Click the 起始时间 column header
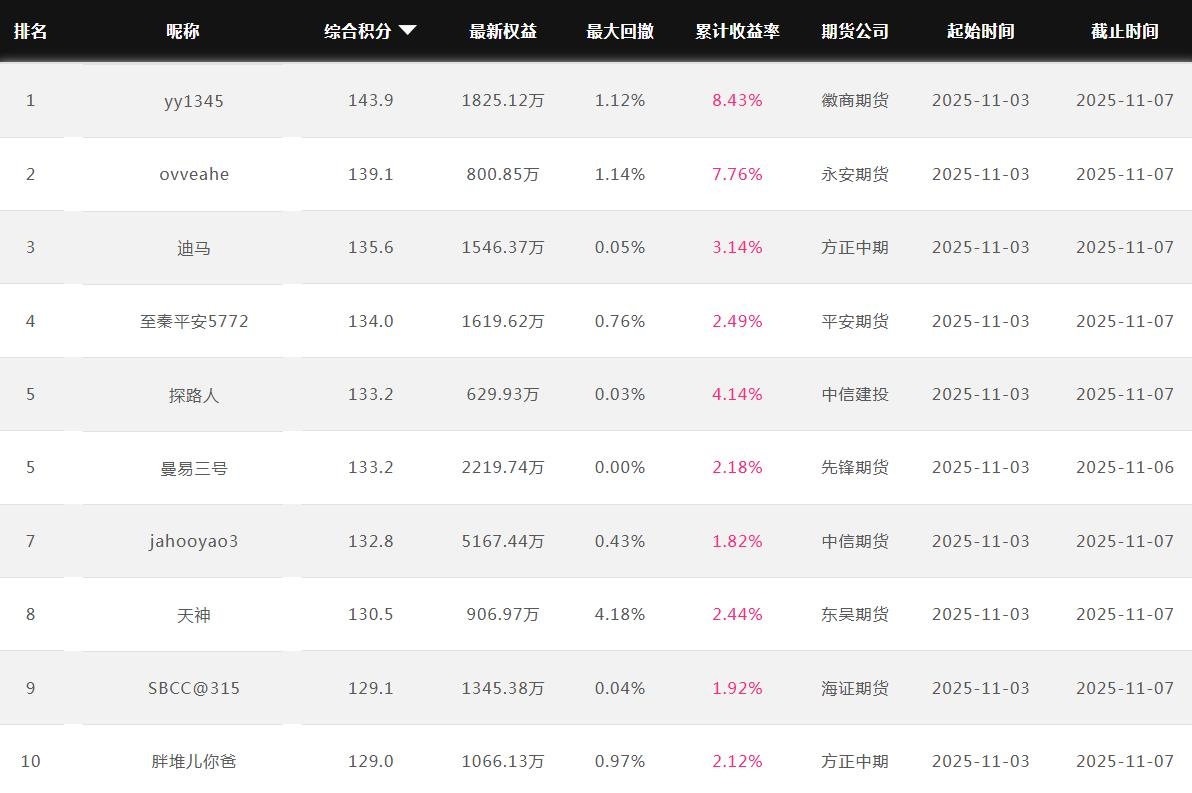The width and height of the screenshot is (1192, 793). pos(980,31)
